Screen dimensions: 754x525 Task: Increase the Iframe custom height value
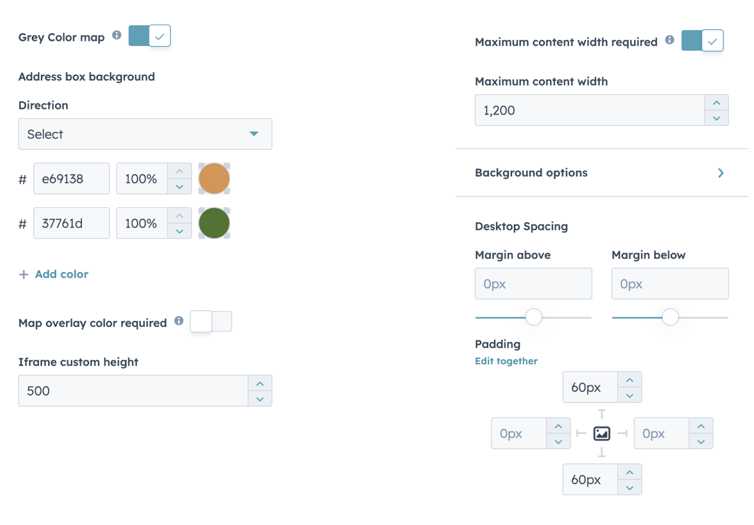(260, 383)
